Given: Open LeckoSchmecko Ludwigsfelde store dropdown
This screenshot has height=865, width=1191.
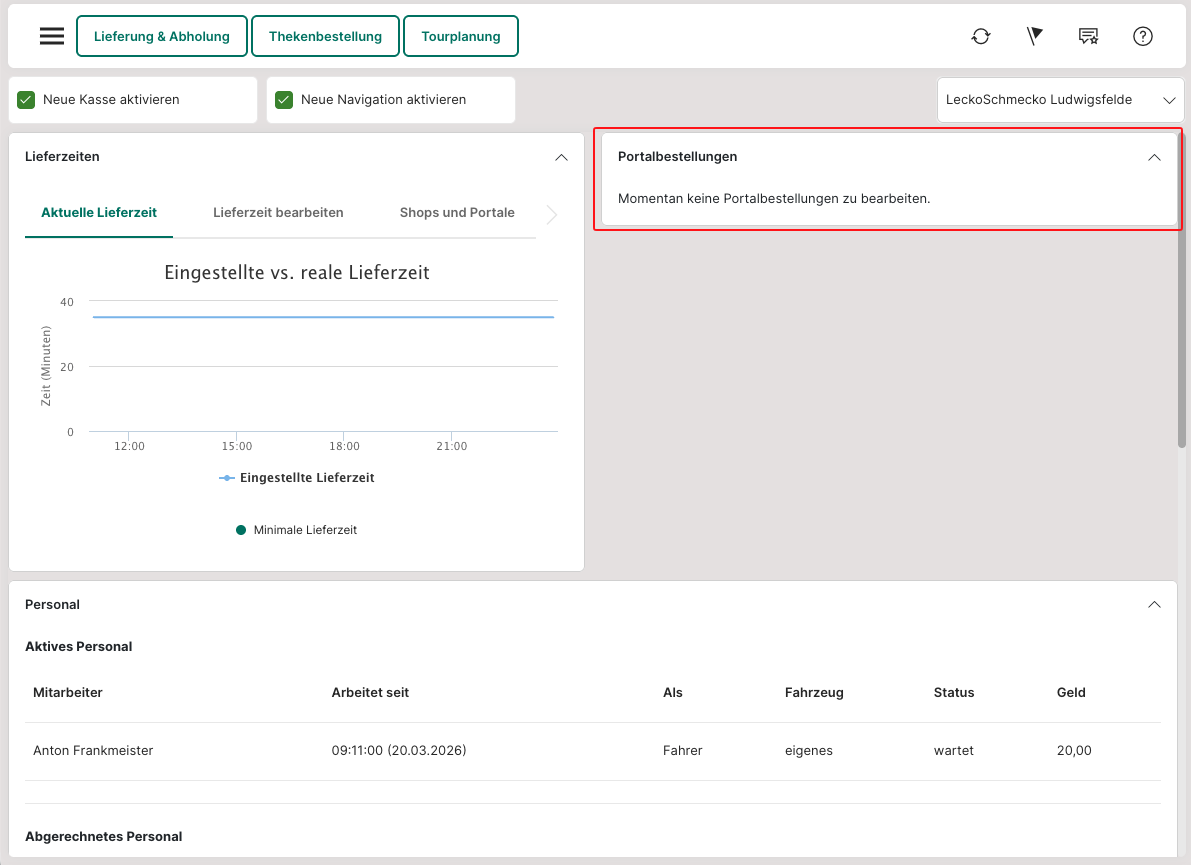Looking at the screenshot, I should click(x=1060, y=100).
